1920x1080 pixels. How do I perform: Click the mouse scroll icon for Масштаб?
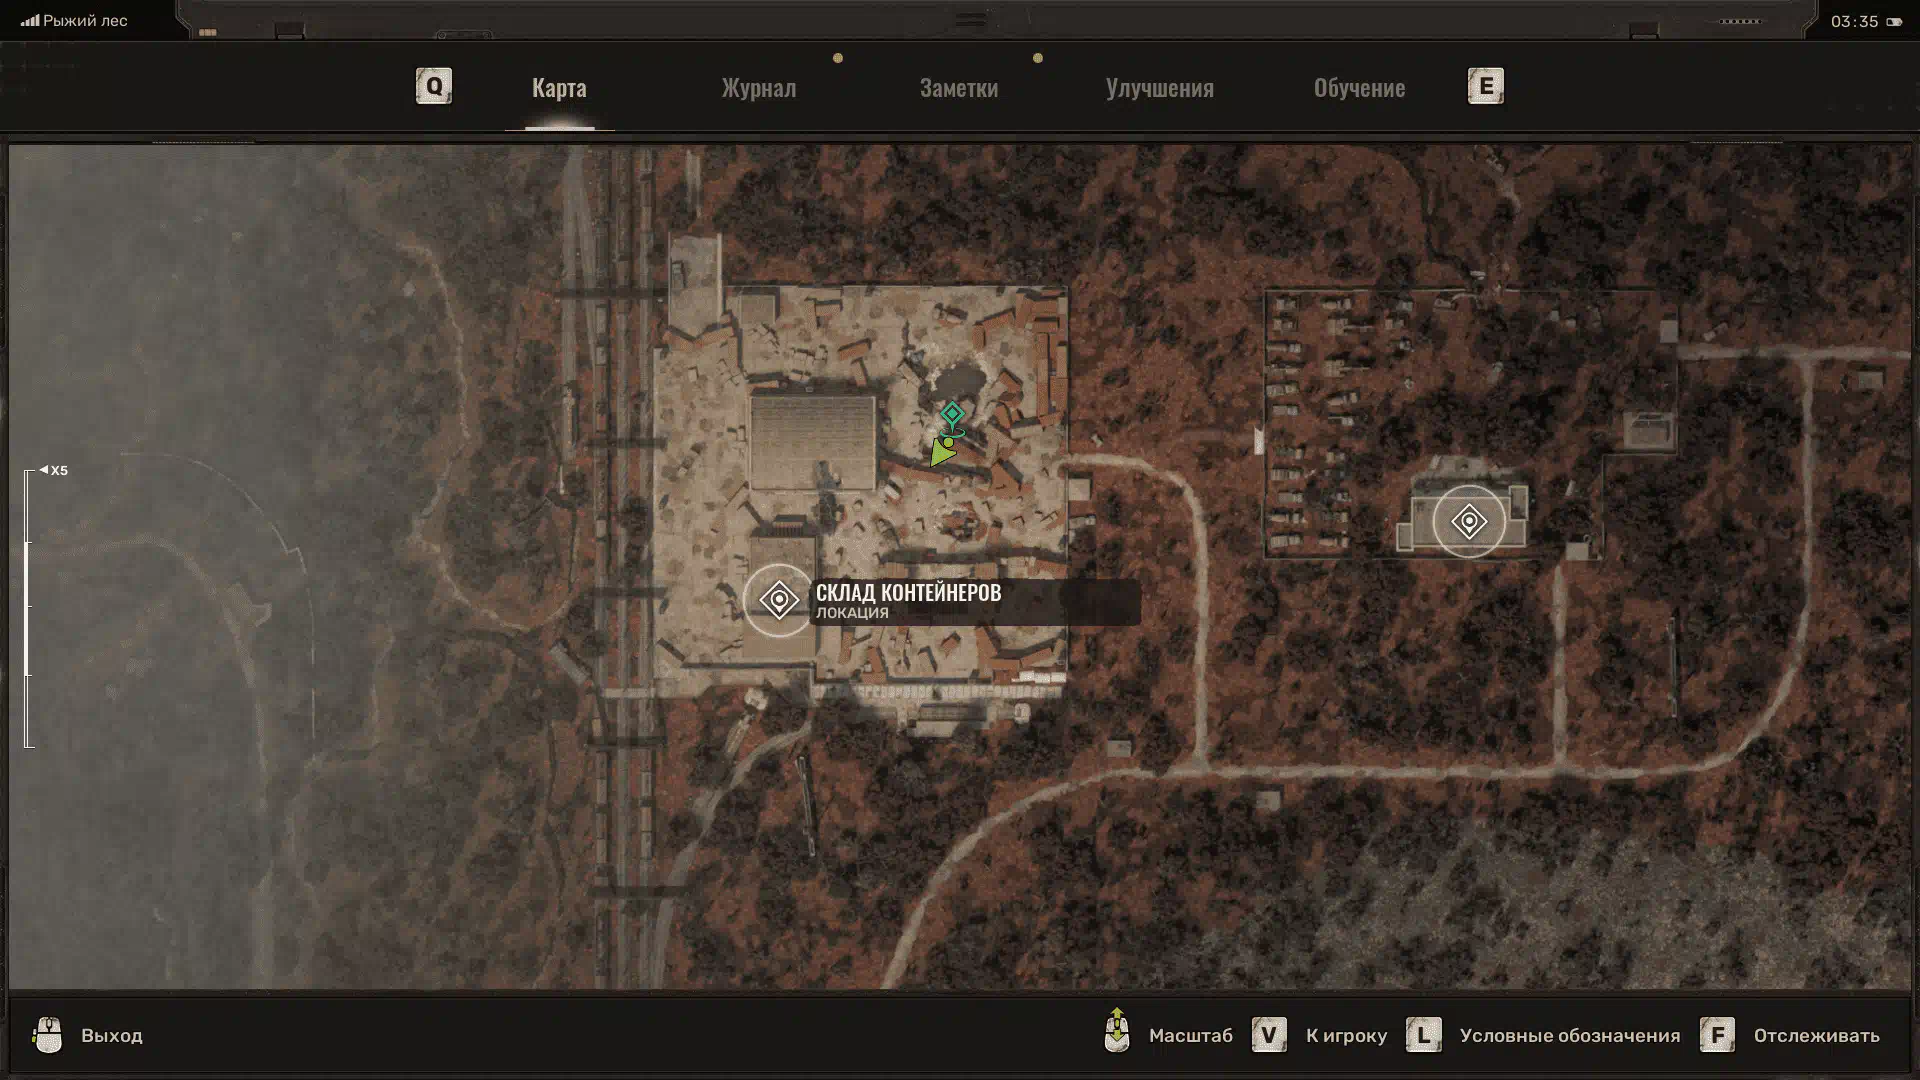coord(1117,1032)
